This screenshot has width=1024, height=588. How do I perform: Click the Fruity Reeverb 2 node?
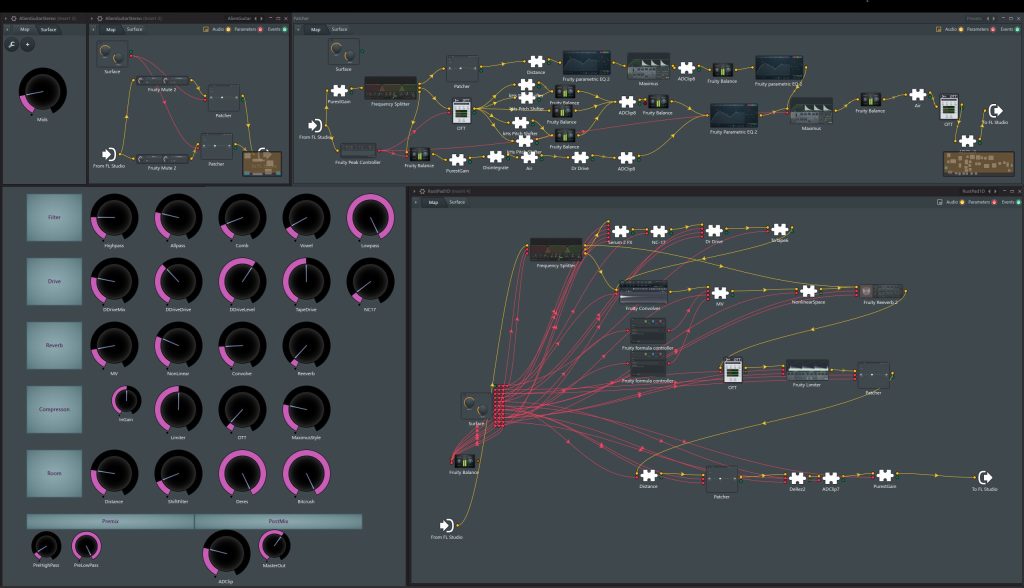coord(880,291)
